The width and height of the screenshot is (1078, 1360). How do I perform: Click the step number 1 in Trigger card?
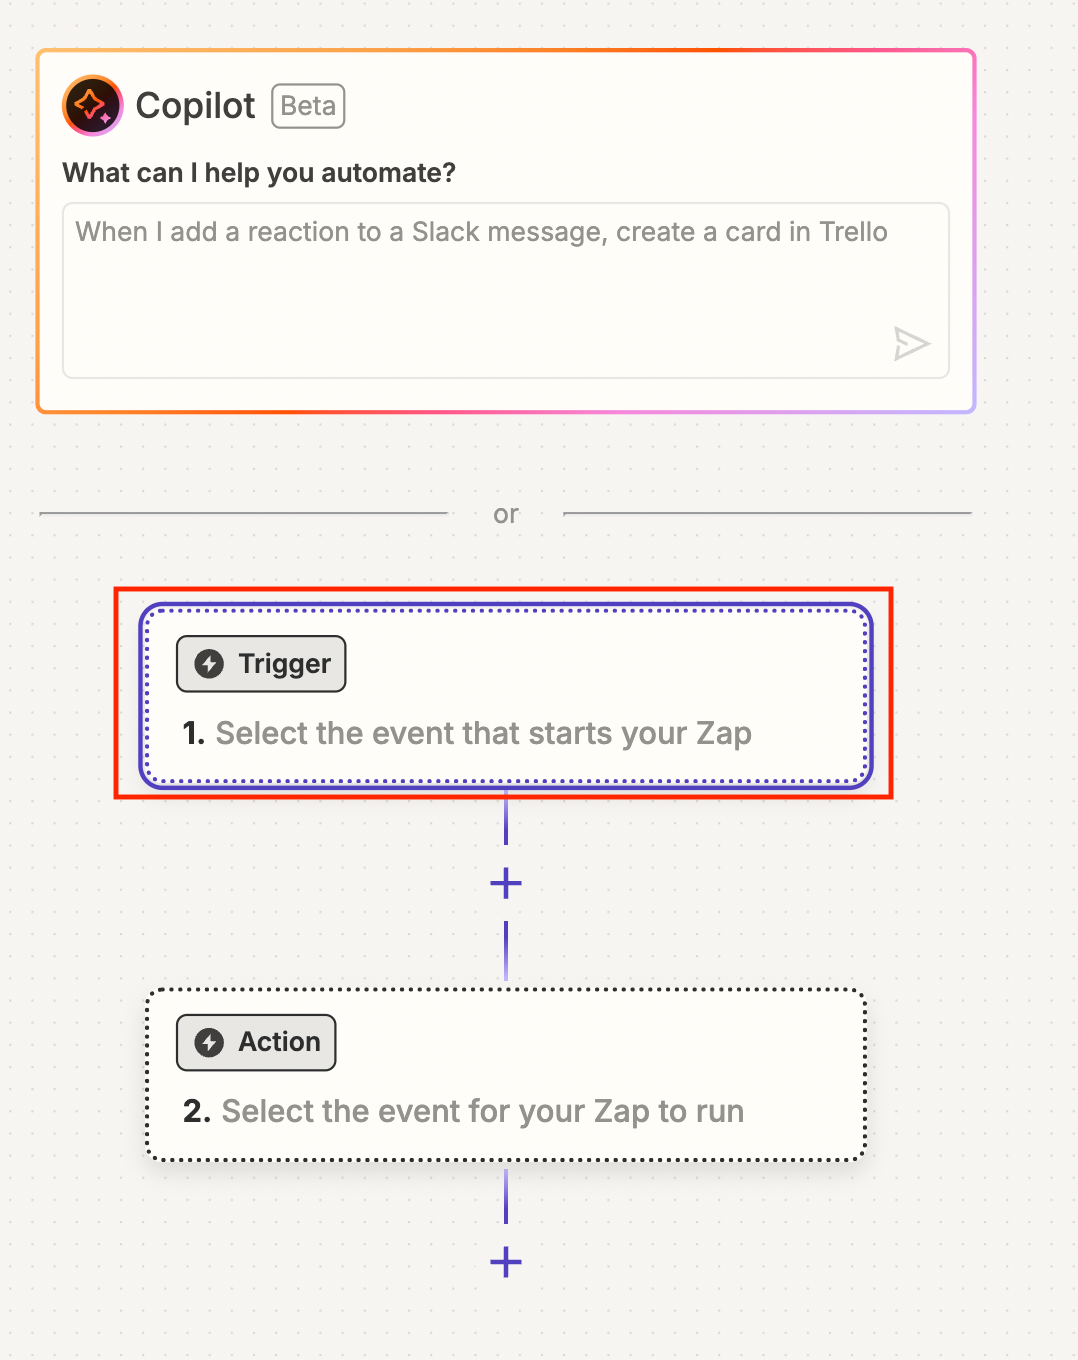click(193, 733)
